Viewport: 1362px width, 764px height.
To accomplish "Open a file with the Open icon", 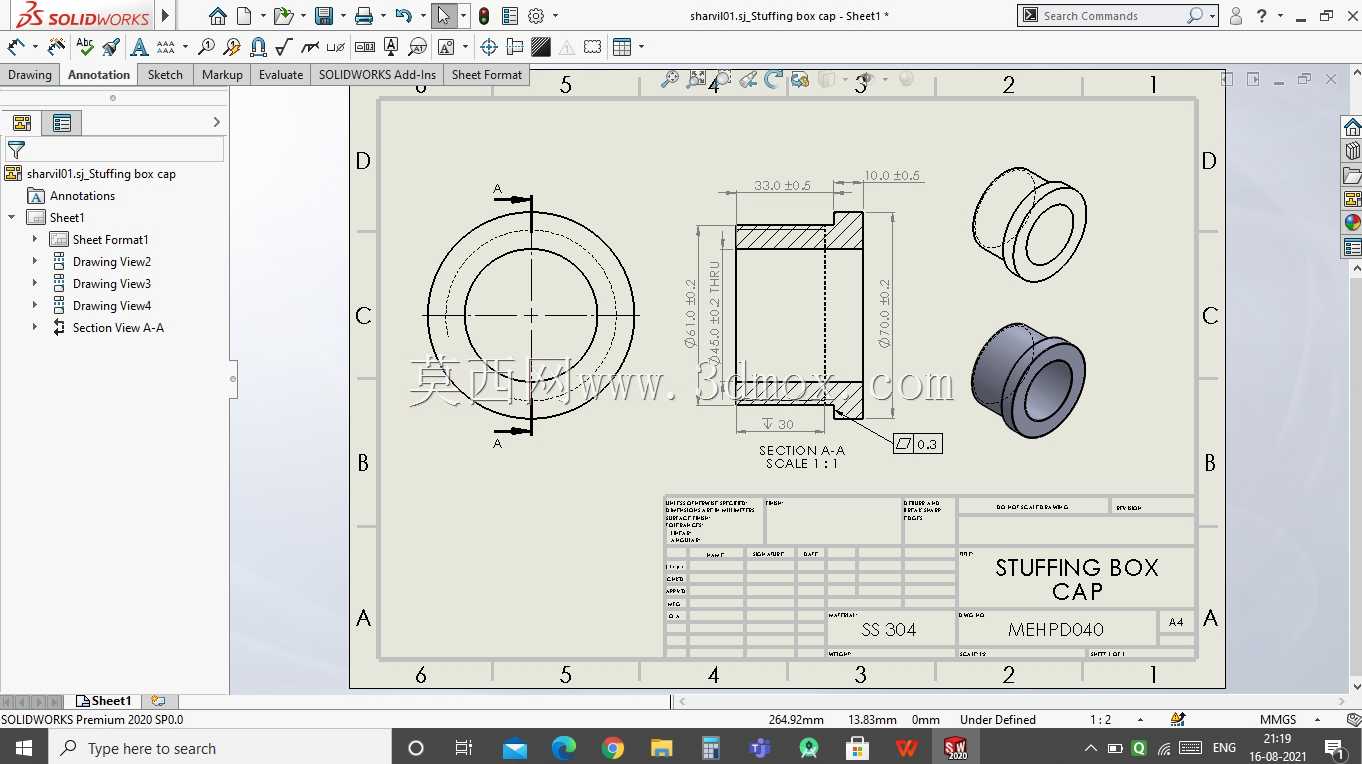I will coord(283,16).
